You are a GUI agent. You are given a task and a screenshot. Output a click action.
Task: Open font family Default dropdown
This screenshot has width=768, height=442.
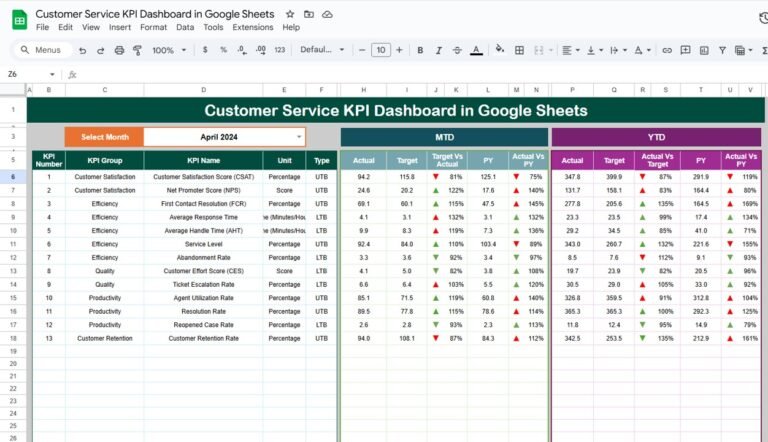pyautogui.click(x=322, y=49)
